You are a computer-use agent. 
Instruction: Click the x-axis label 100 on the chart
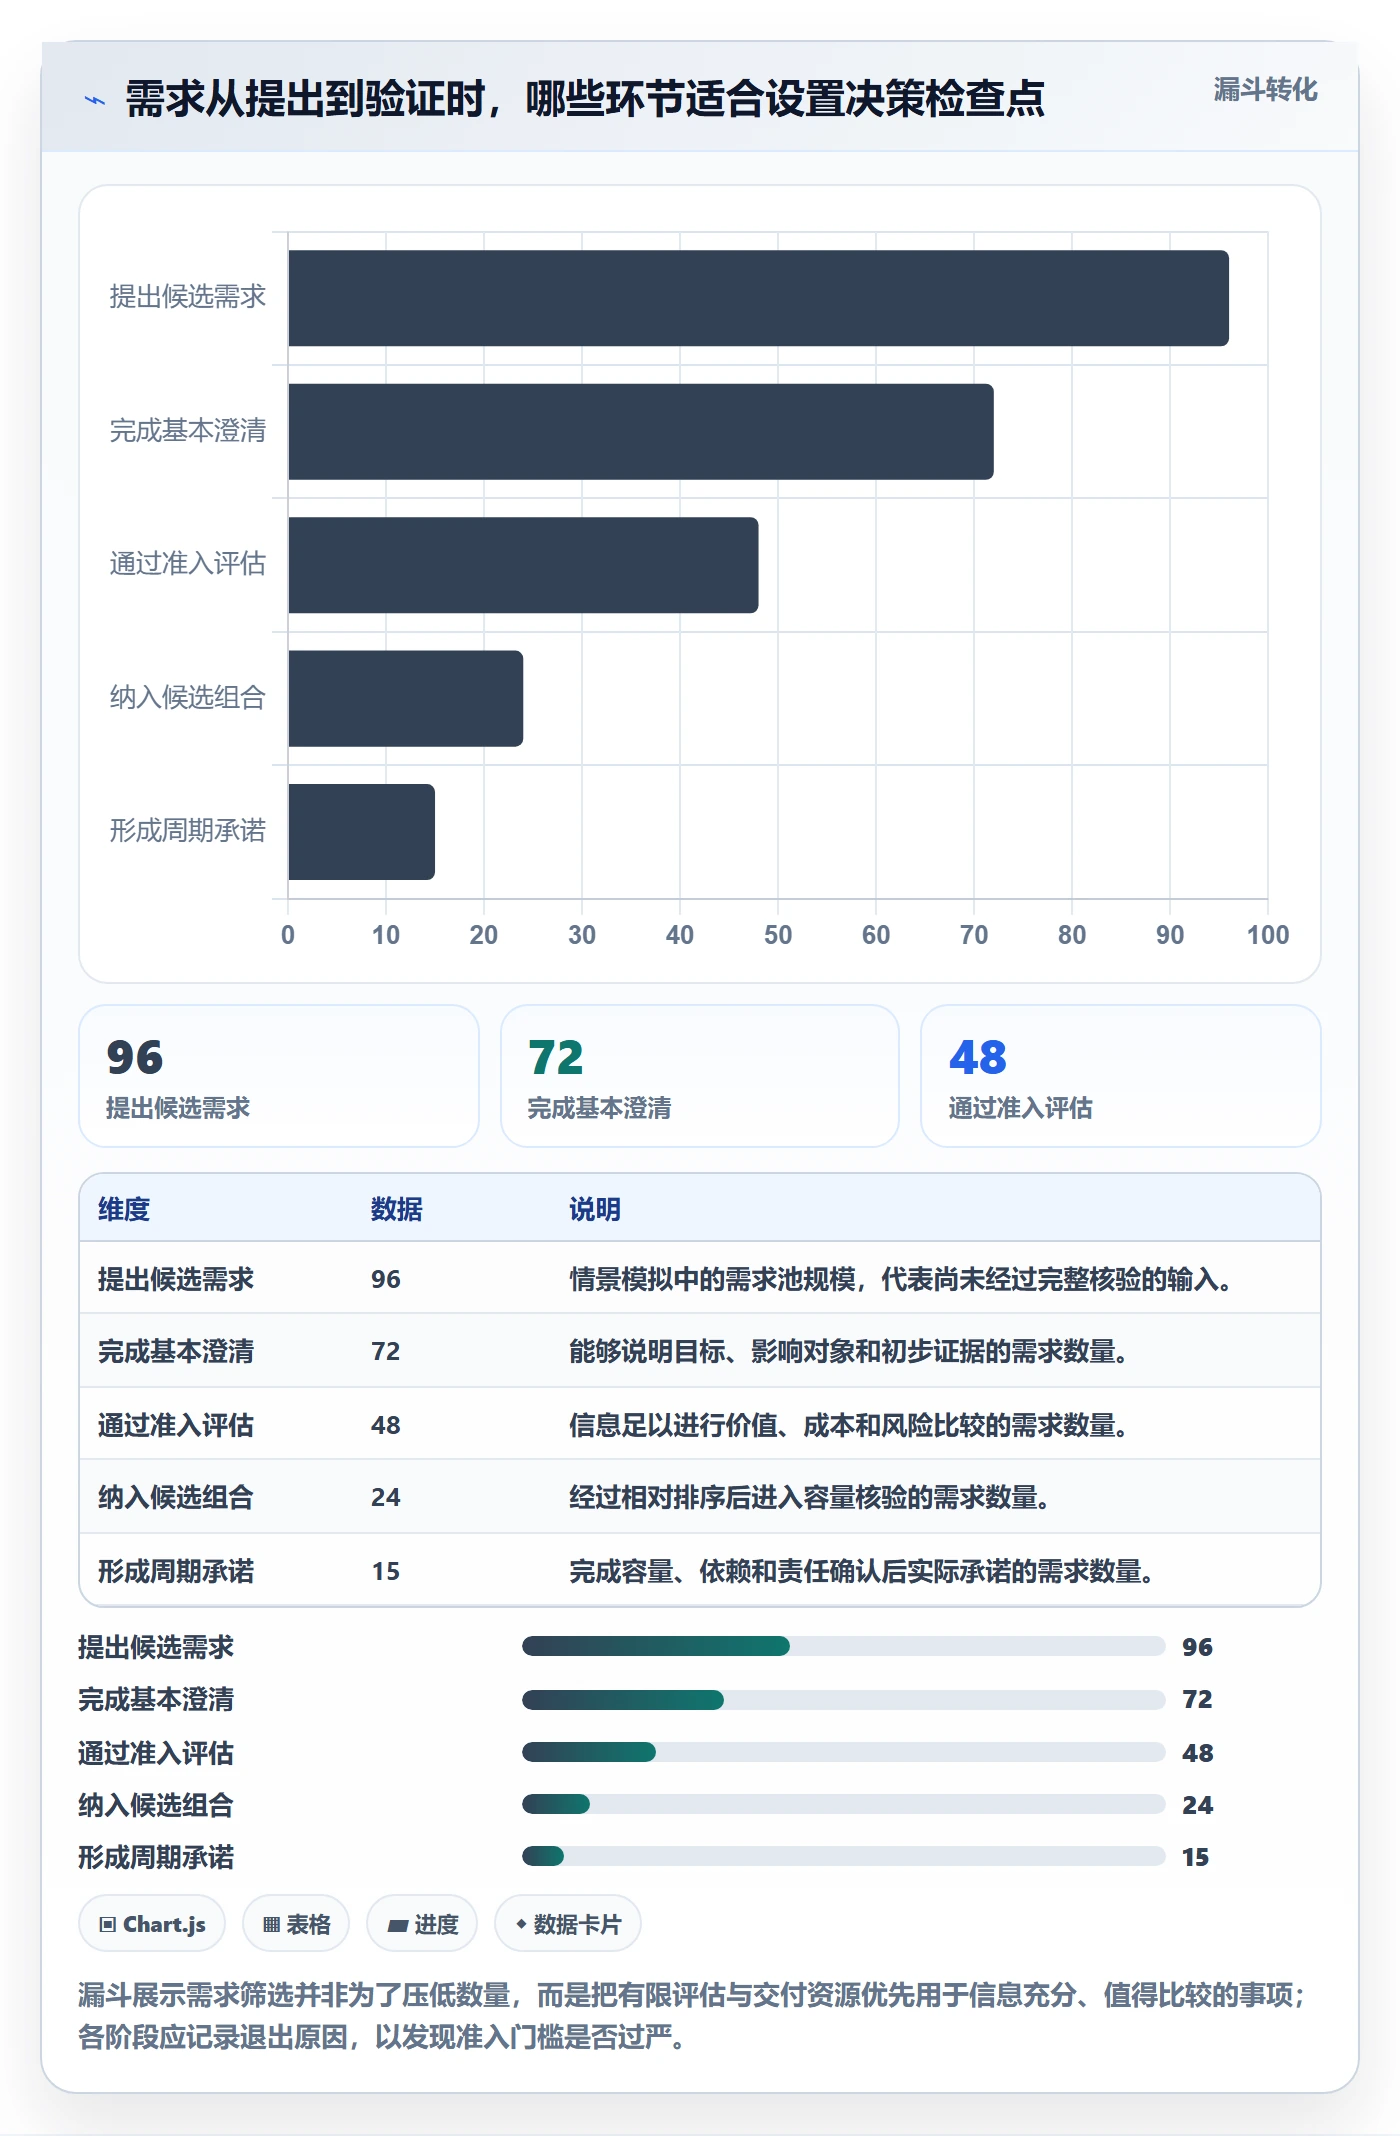pyautogui.click(x=1268, y=935)
